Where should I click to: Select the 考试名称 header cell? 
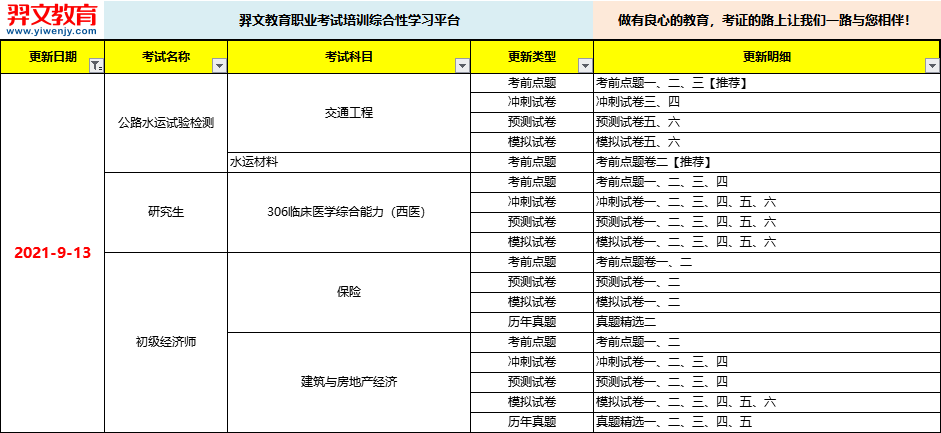click(x=166, y=57)
